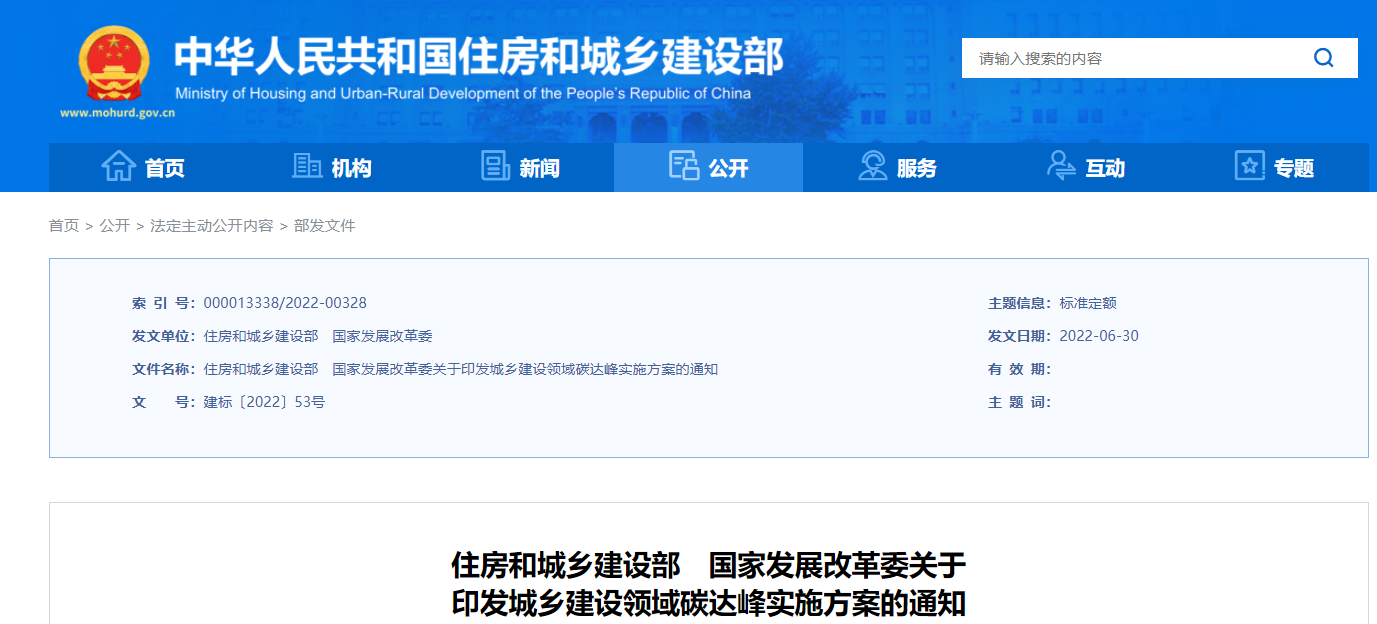
Task: Click the ministry title 中华人民共和国住房和城乡建设部
Action: pyautogui.click(x=479, y=58)
